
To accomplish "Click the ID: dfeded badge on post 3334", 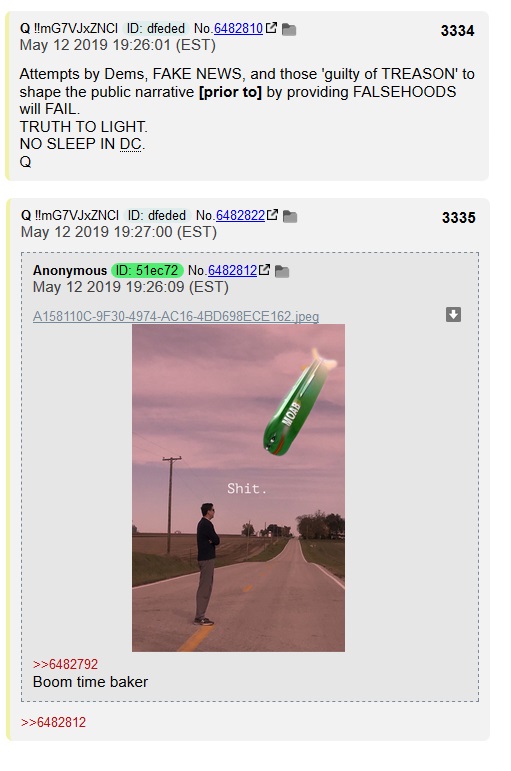I will pos(155,29).
